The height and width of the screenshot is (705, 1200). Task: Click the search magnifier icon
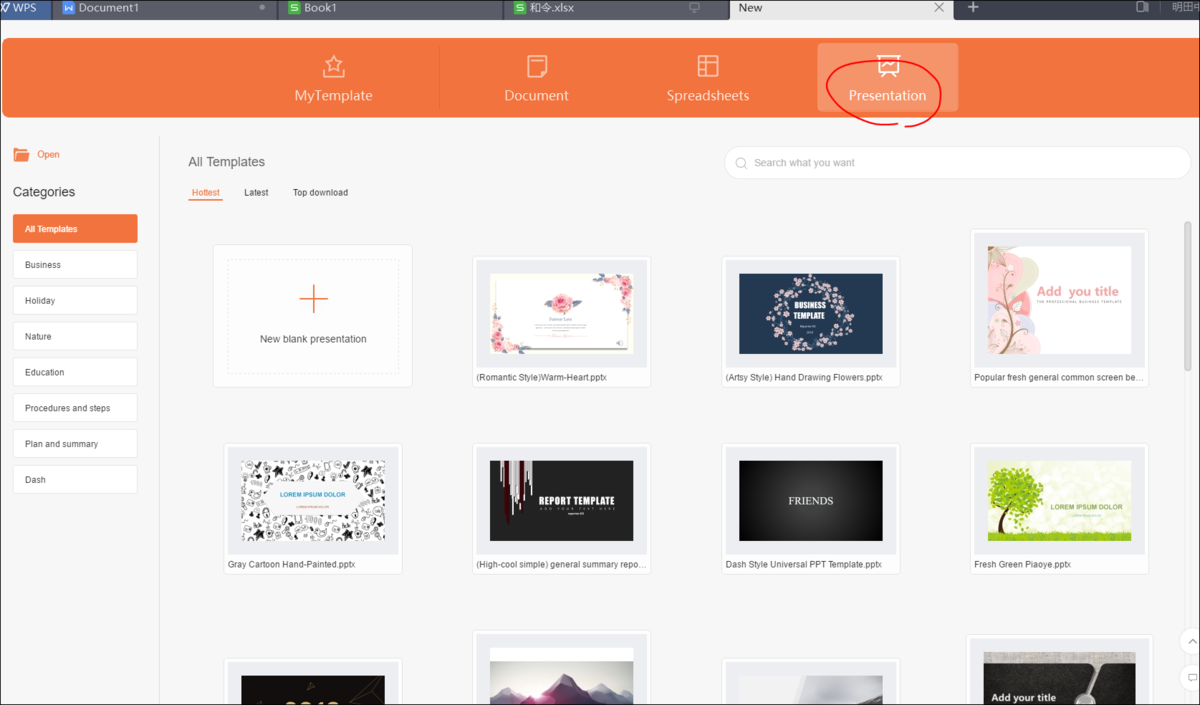pos(741,163)
